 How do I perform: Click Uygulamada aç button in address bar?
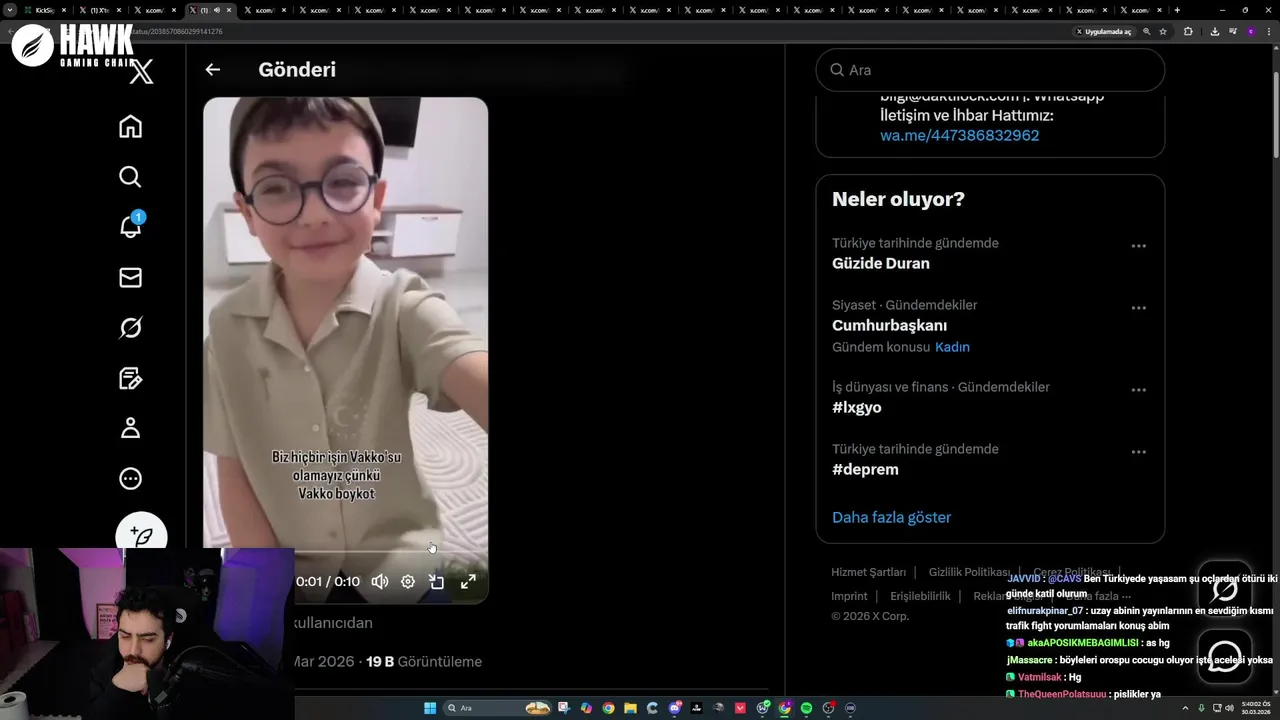point(1103,31)
